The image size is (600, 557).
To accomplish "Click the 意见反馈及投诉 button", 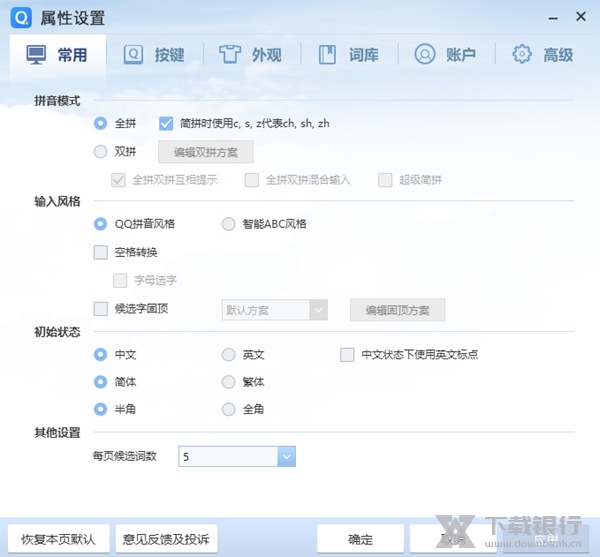I will 166,540.
